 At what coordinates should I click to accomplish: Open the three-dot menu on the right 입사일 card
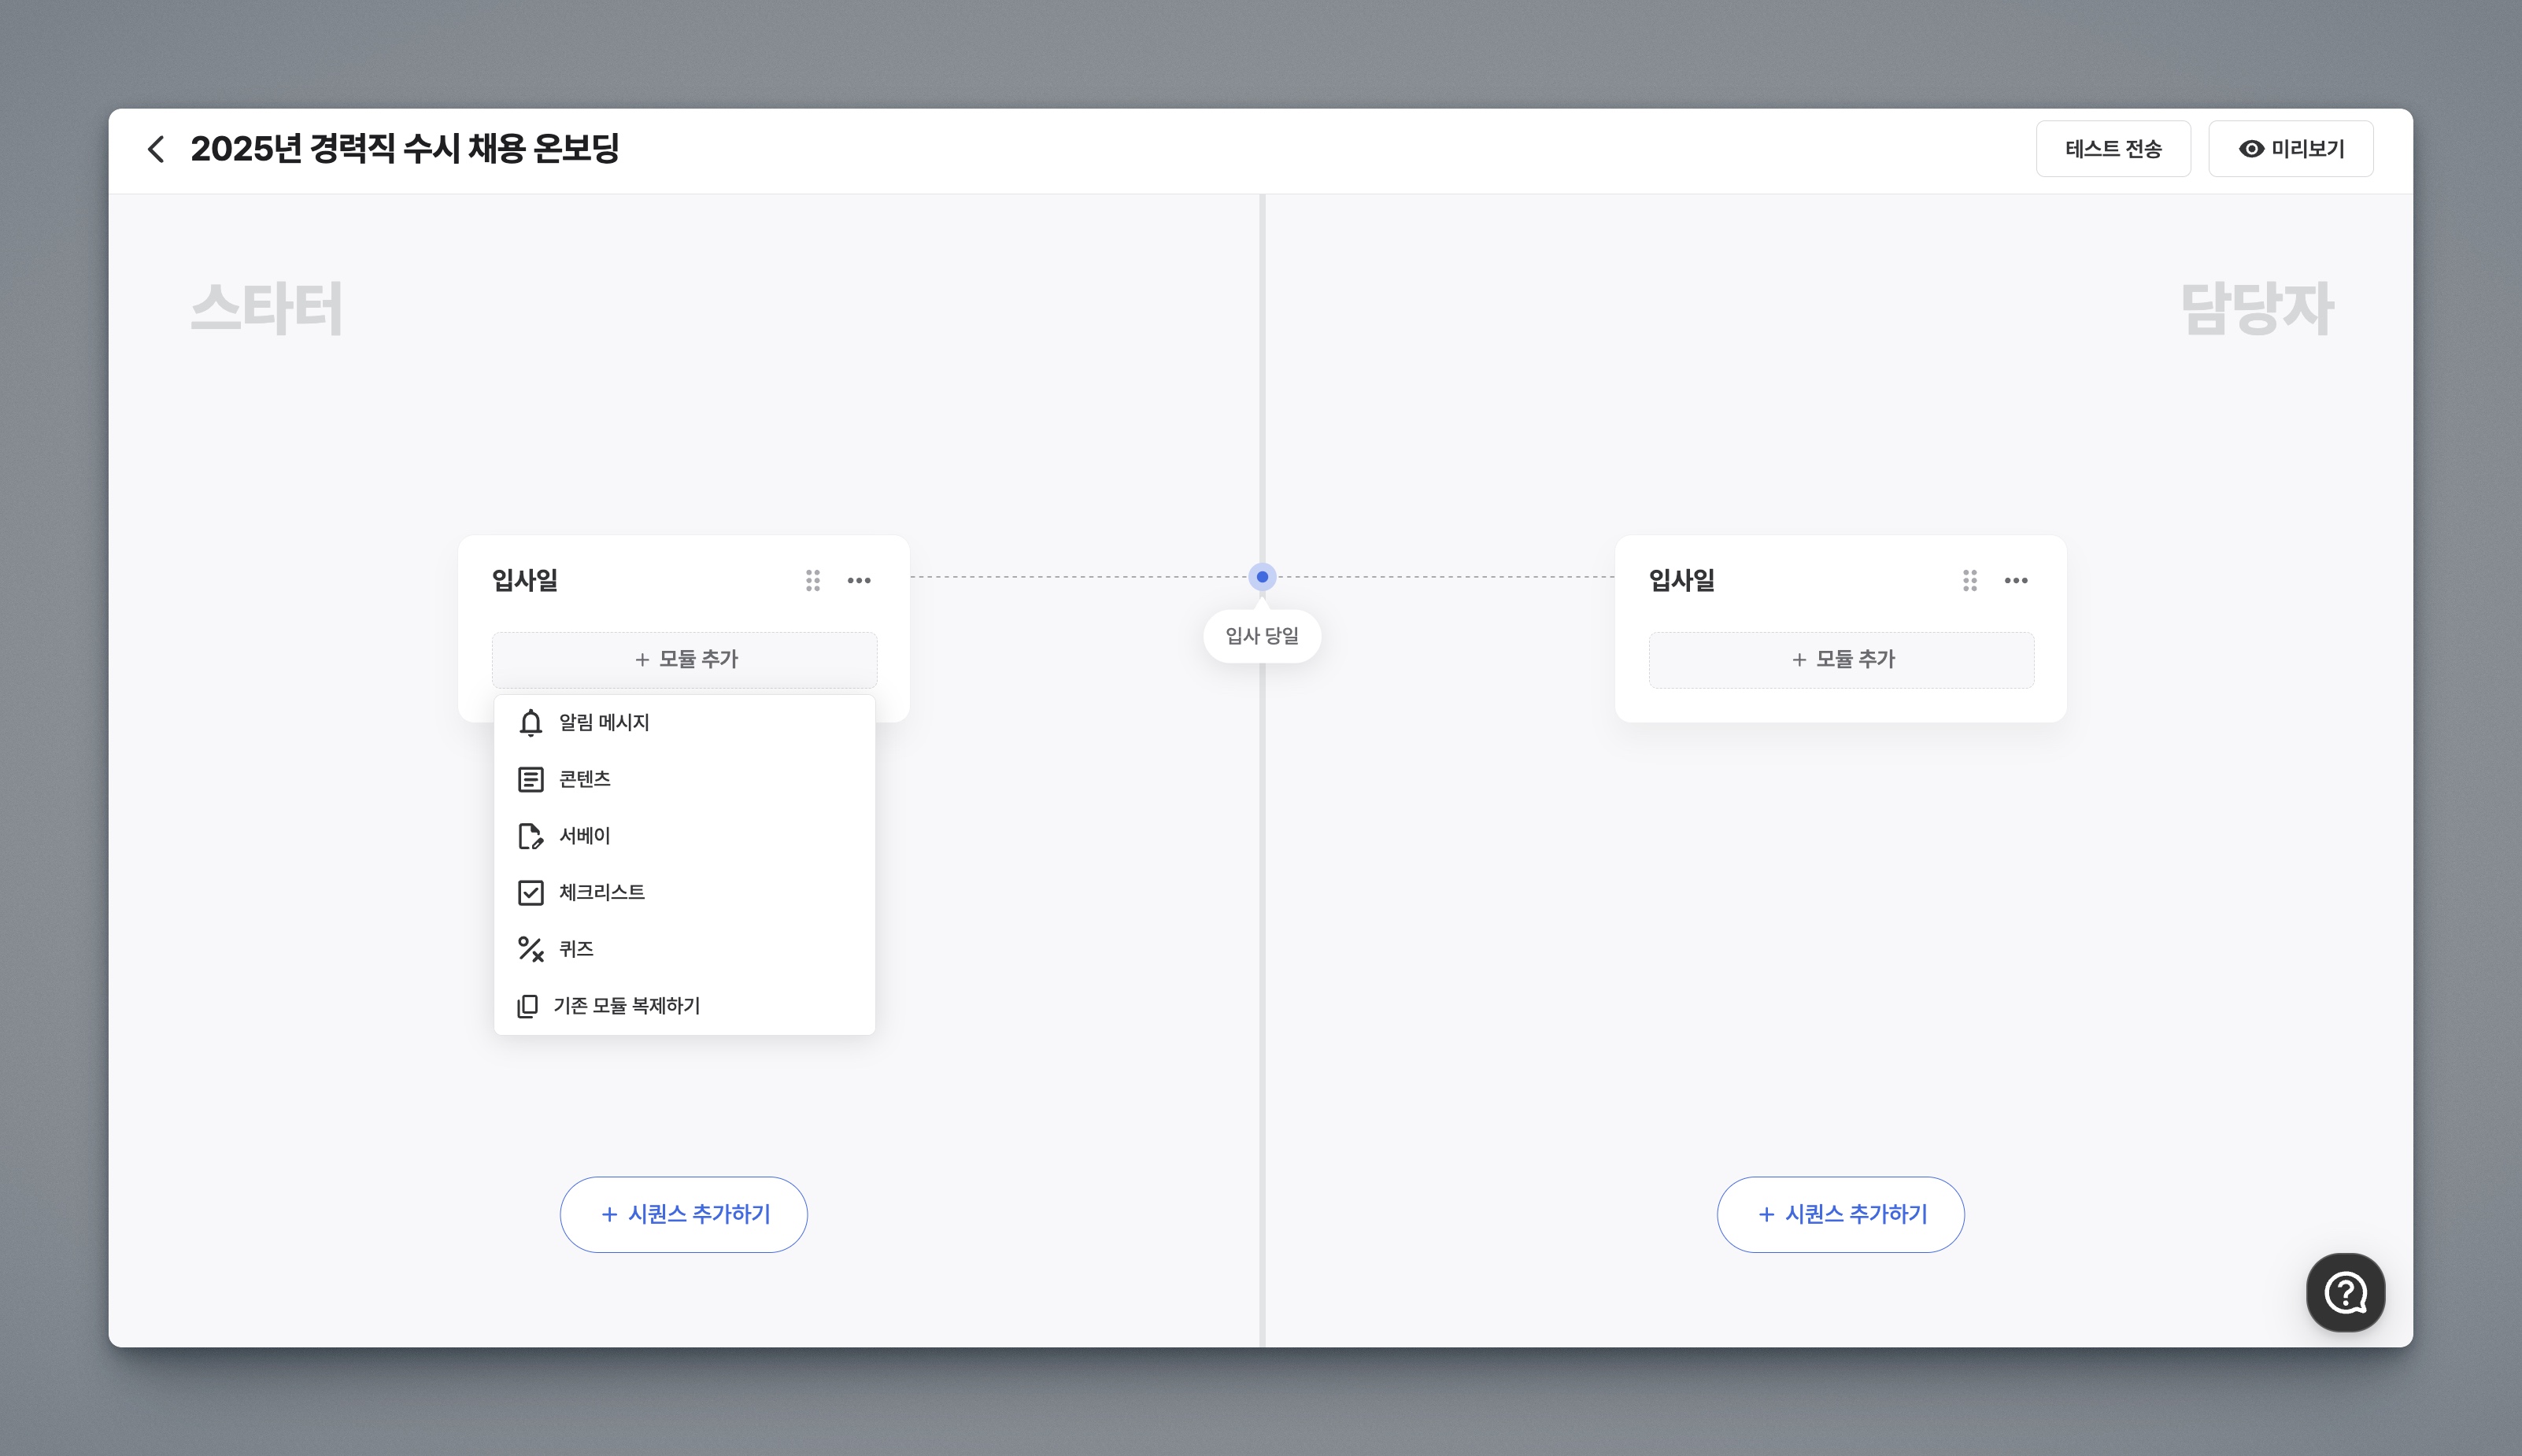click(x=2015, y=580)
